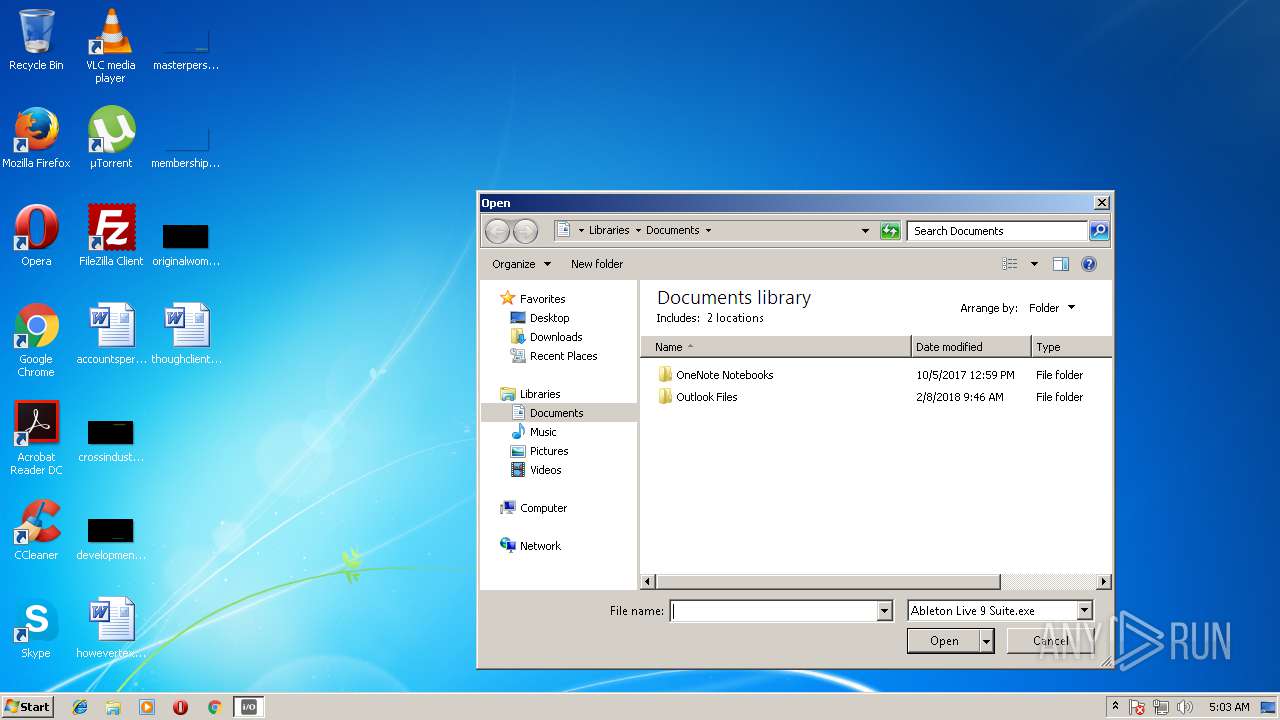Open Mozilla Firefox desktop shortcut

point(36,138)
